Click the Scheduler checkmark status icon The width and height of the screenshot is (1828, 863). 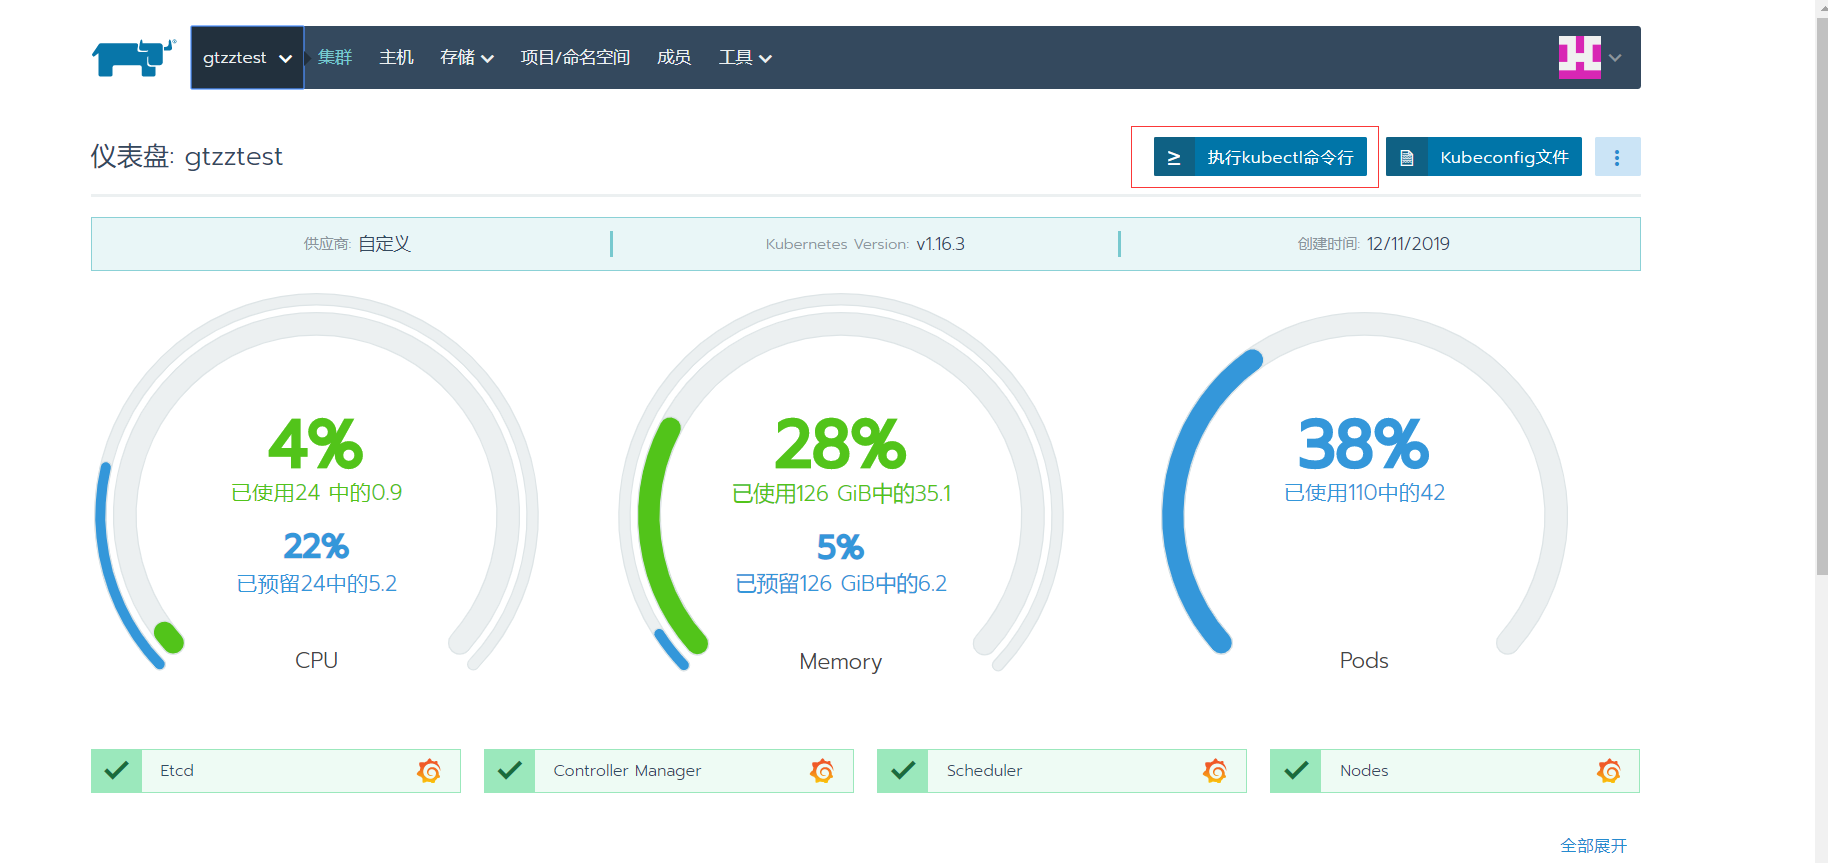coord(903,771)
